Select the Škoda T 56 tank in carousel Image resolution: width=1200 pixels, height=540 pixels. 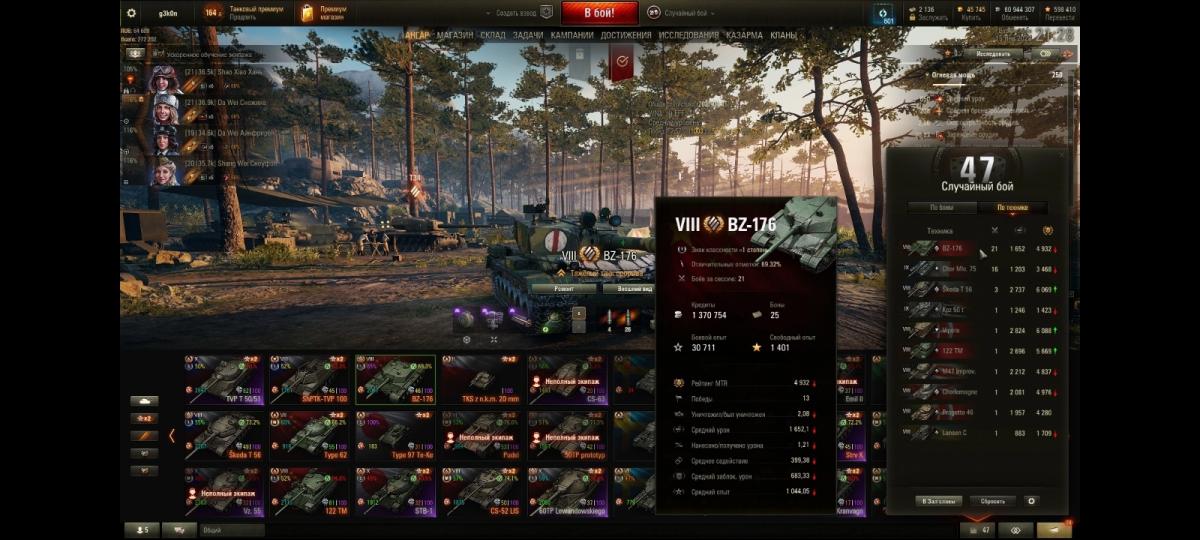pyautogui.click(x=223, y=435)
